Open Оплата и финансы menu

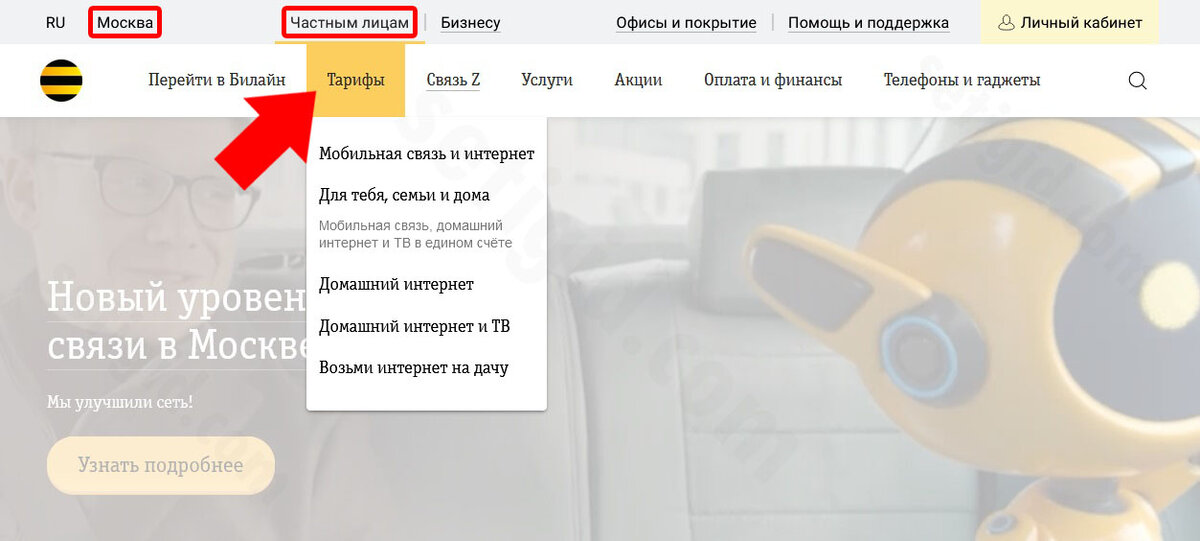point(773,80)
